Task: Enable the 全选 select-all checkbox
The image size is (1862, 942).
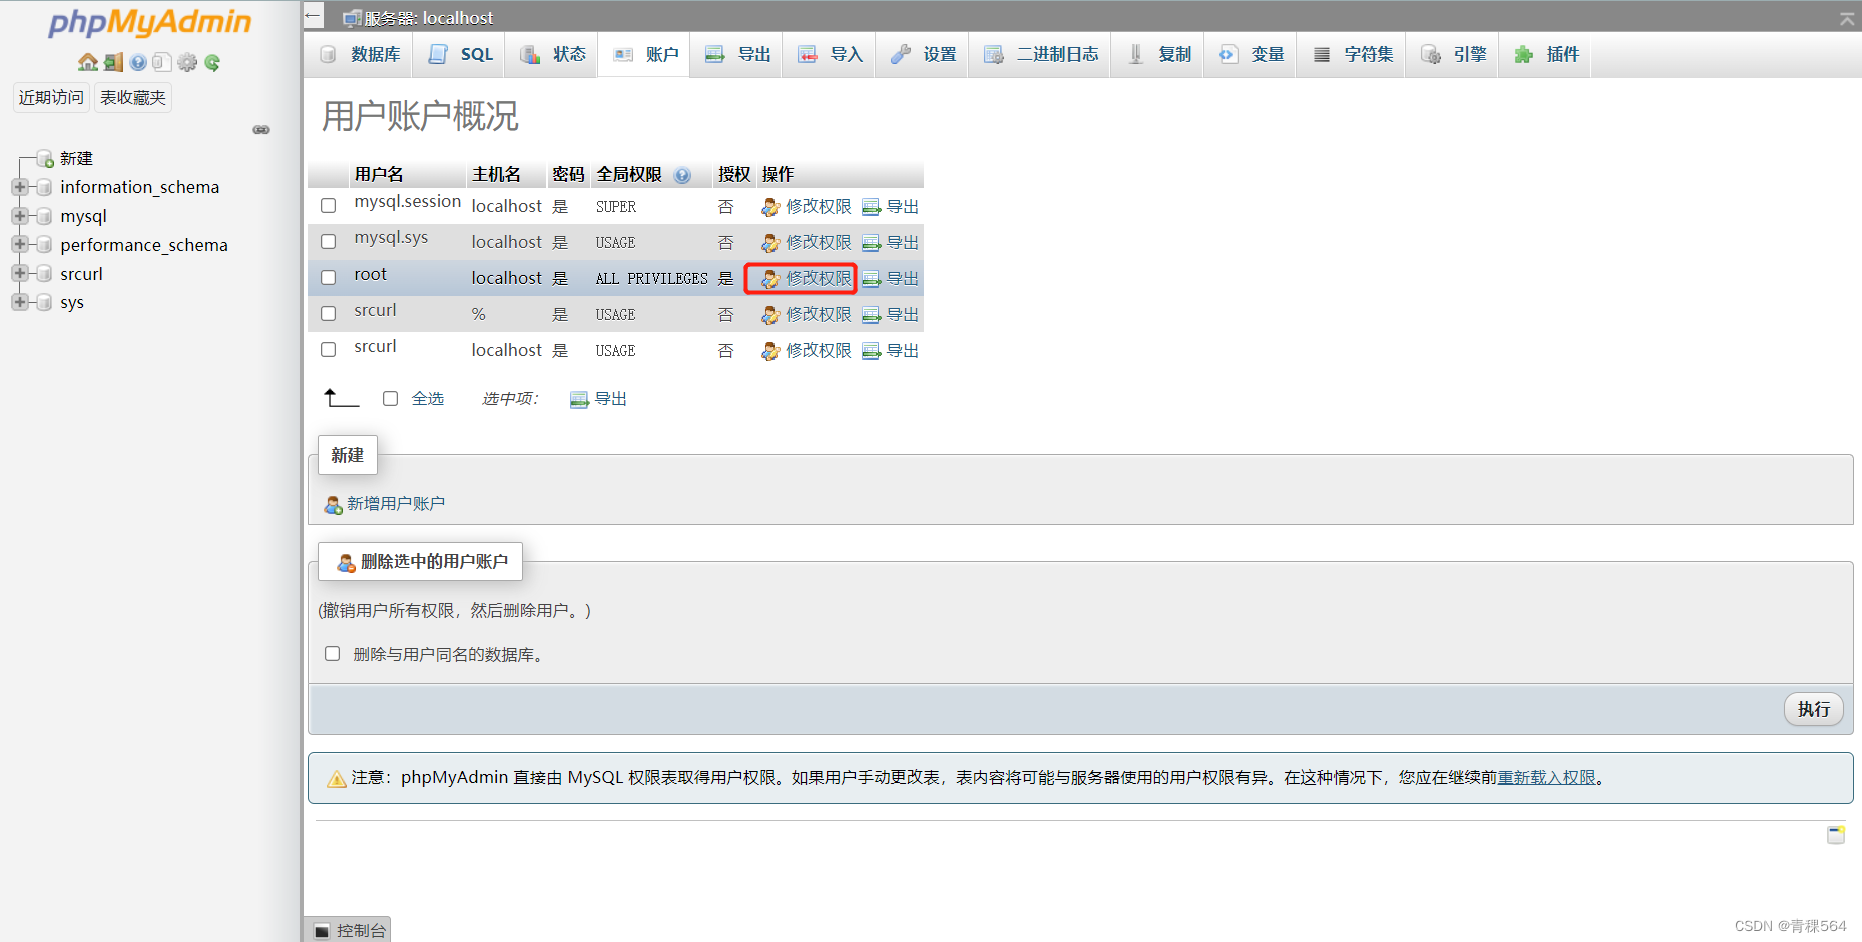Action: tap(390, 397)
